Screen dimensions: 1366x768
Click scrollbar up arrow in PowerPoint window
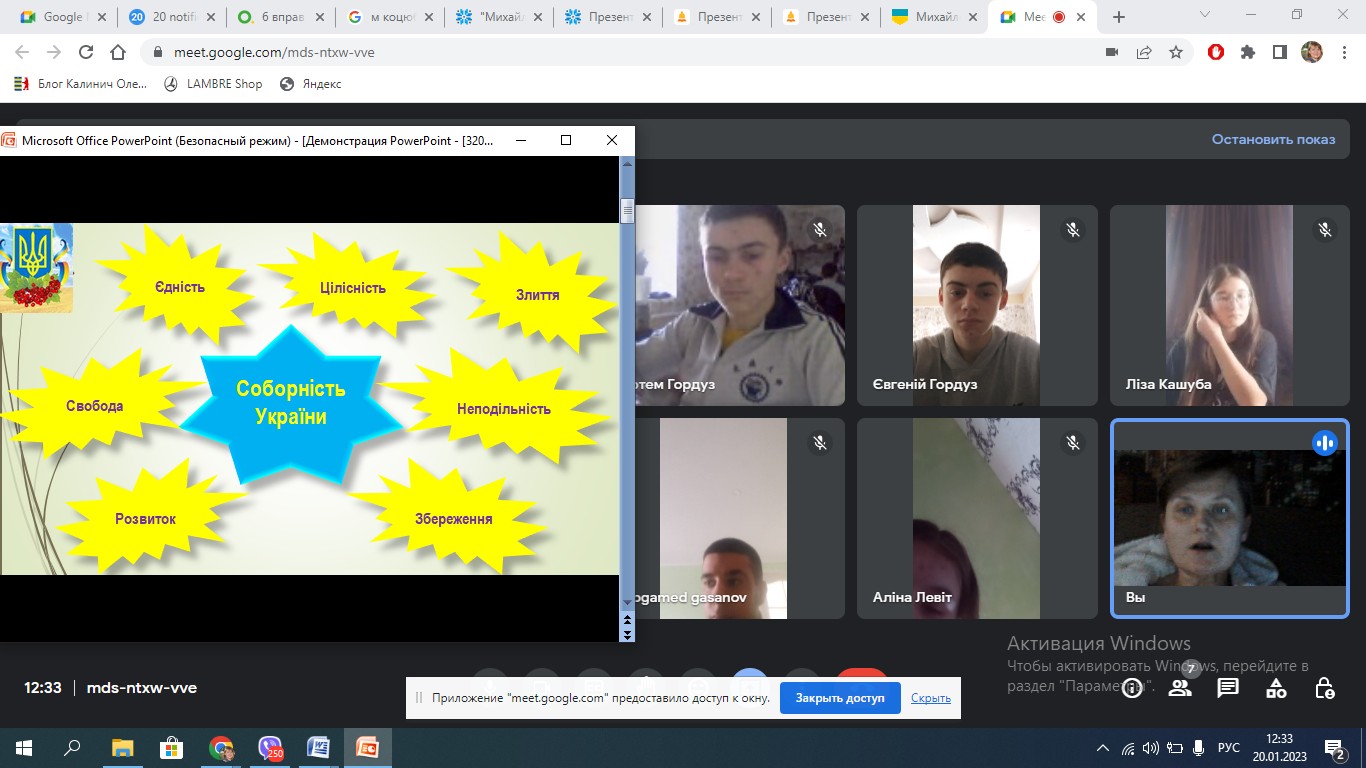point(628,164)
